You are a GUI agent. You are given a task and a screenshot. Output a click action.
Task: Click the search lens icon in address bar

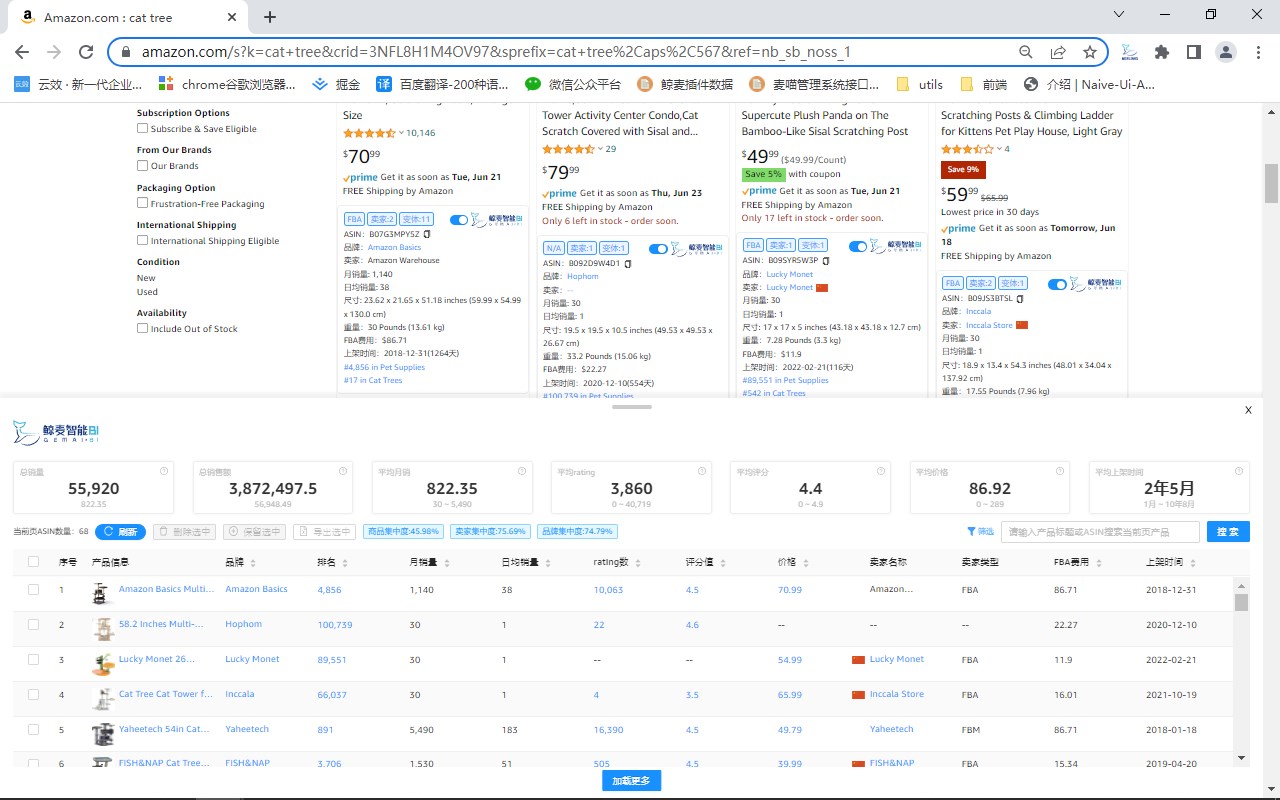[x=1026, y=52]
